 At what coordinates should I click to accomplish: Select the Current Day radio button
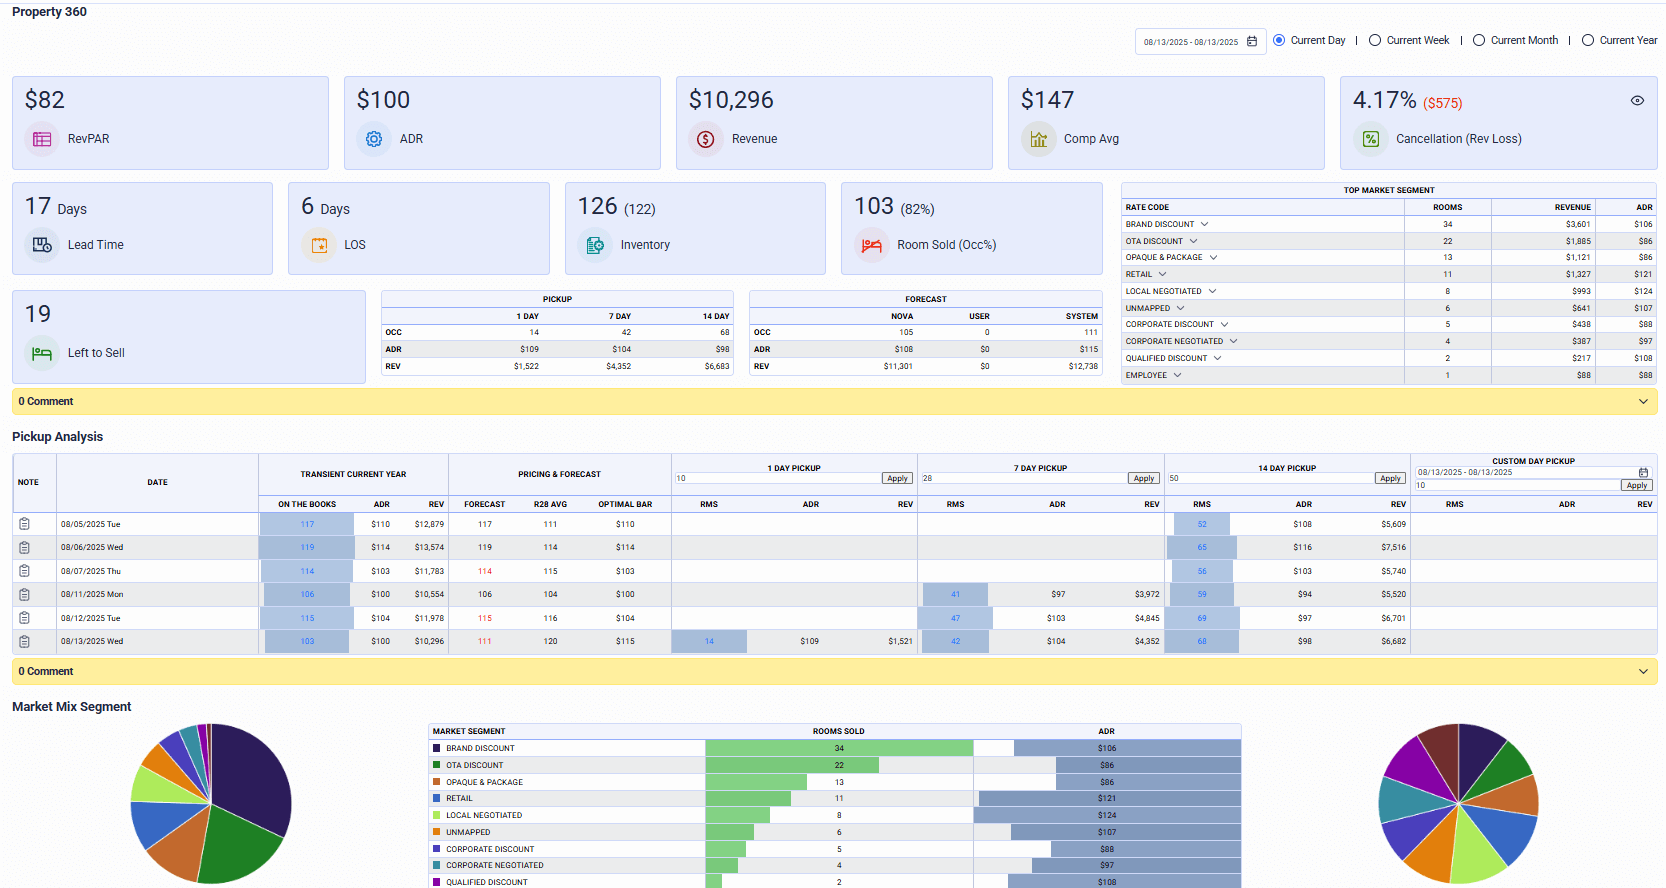point(1279,40)
